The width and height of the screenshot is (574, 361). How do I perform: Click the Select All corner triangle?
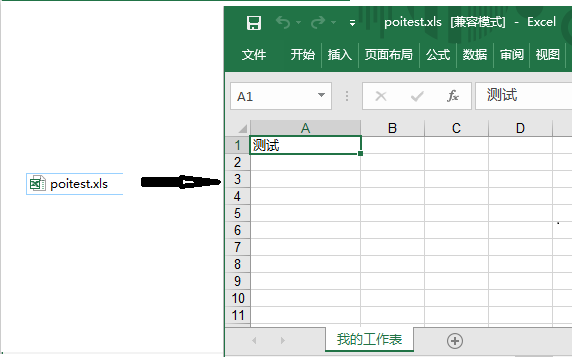click(x=242, y=129)
